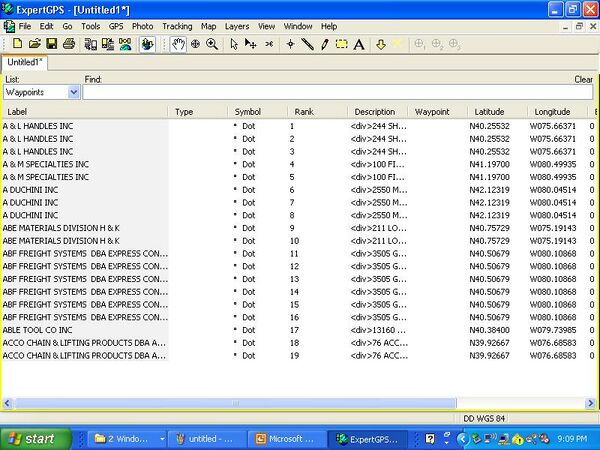This screenshot has width=600, height=450.
Task: Select ABE MATERIALS DIVISION row ranked 10
Action: 299,241
